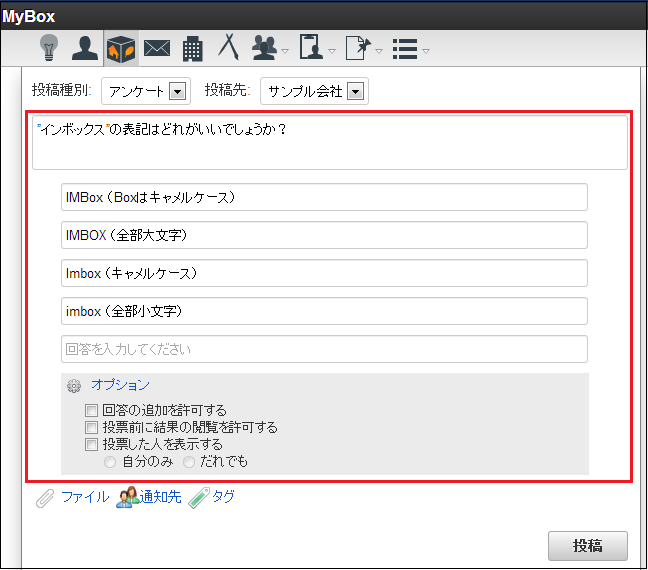Viewport: 648px width, 570px height.
Task: Open the ファイル link
Action: coord(85,497)
